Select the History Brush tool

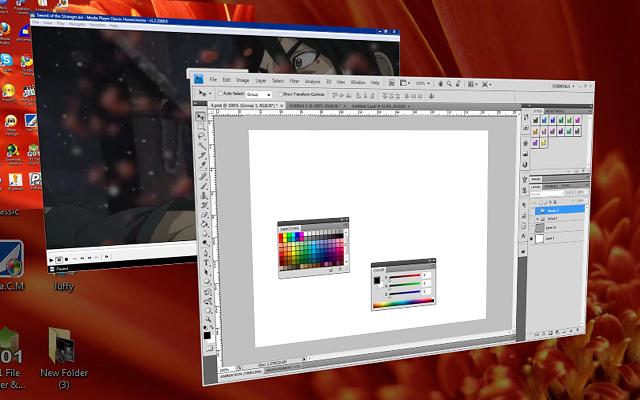point(204,205)
